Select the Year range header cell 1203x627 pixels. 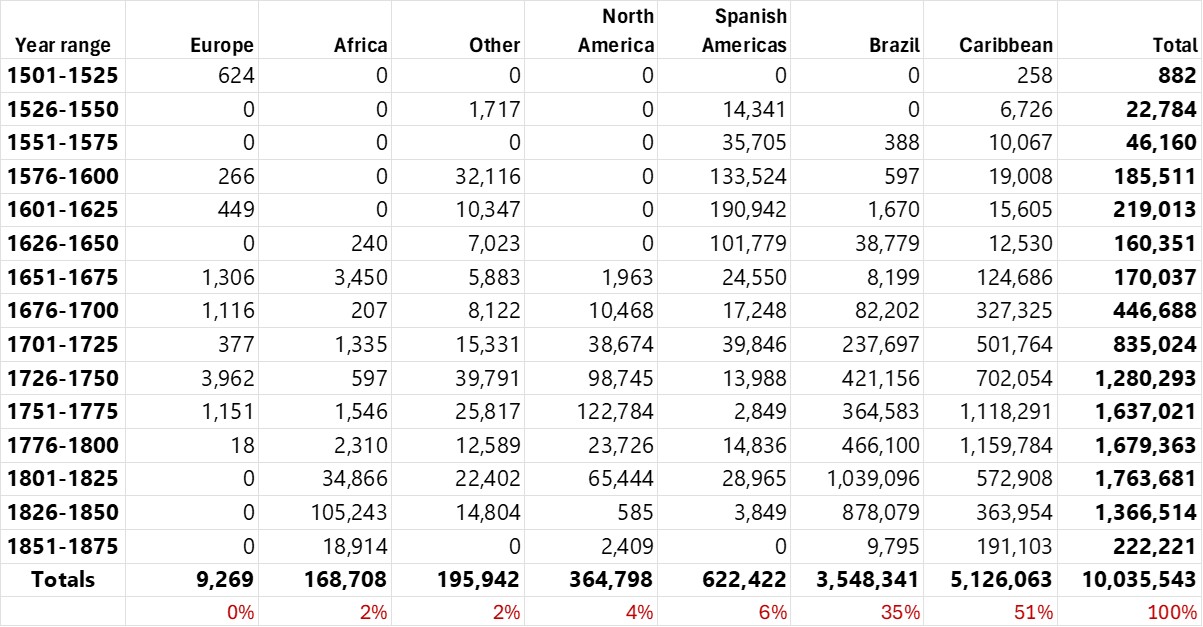coord(62,45)
